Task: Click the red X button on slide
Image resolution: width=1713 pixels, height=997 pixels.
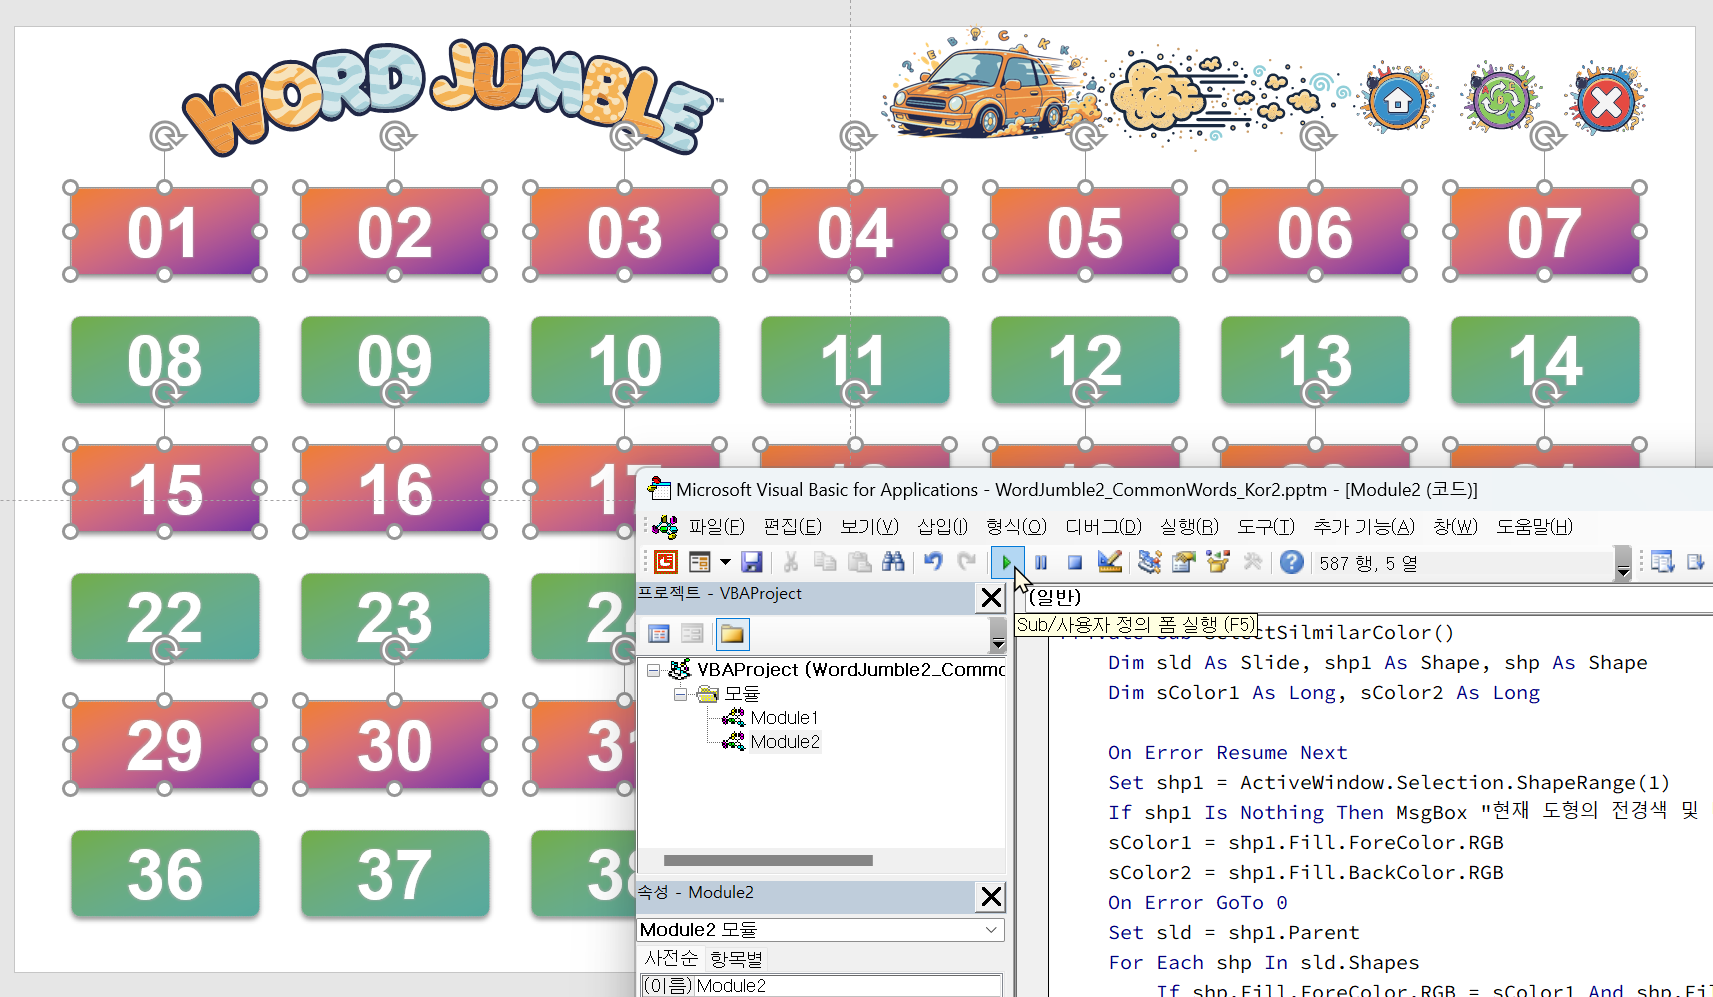Action: [1605, 100]
